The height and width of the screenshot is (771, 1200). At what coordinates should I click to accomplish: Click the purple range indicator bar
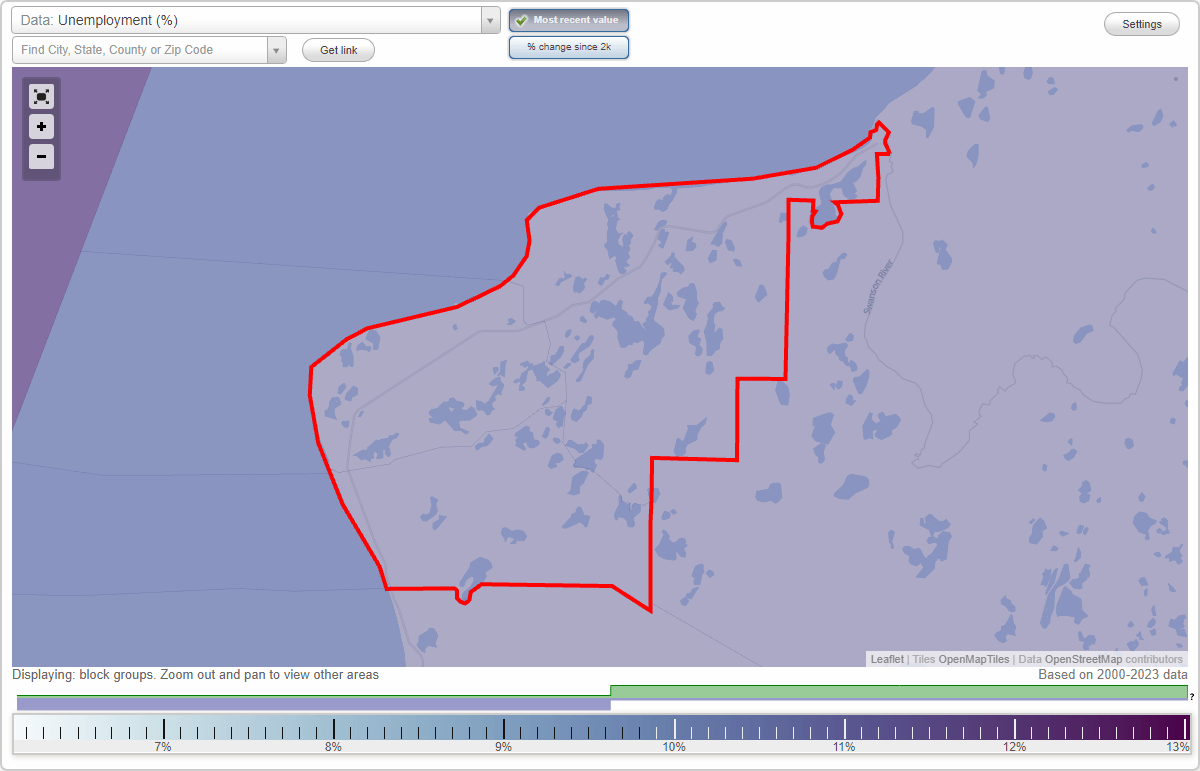point(315,703)
